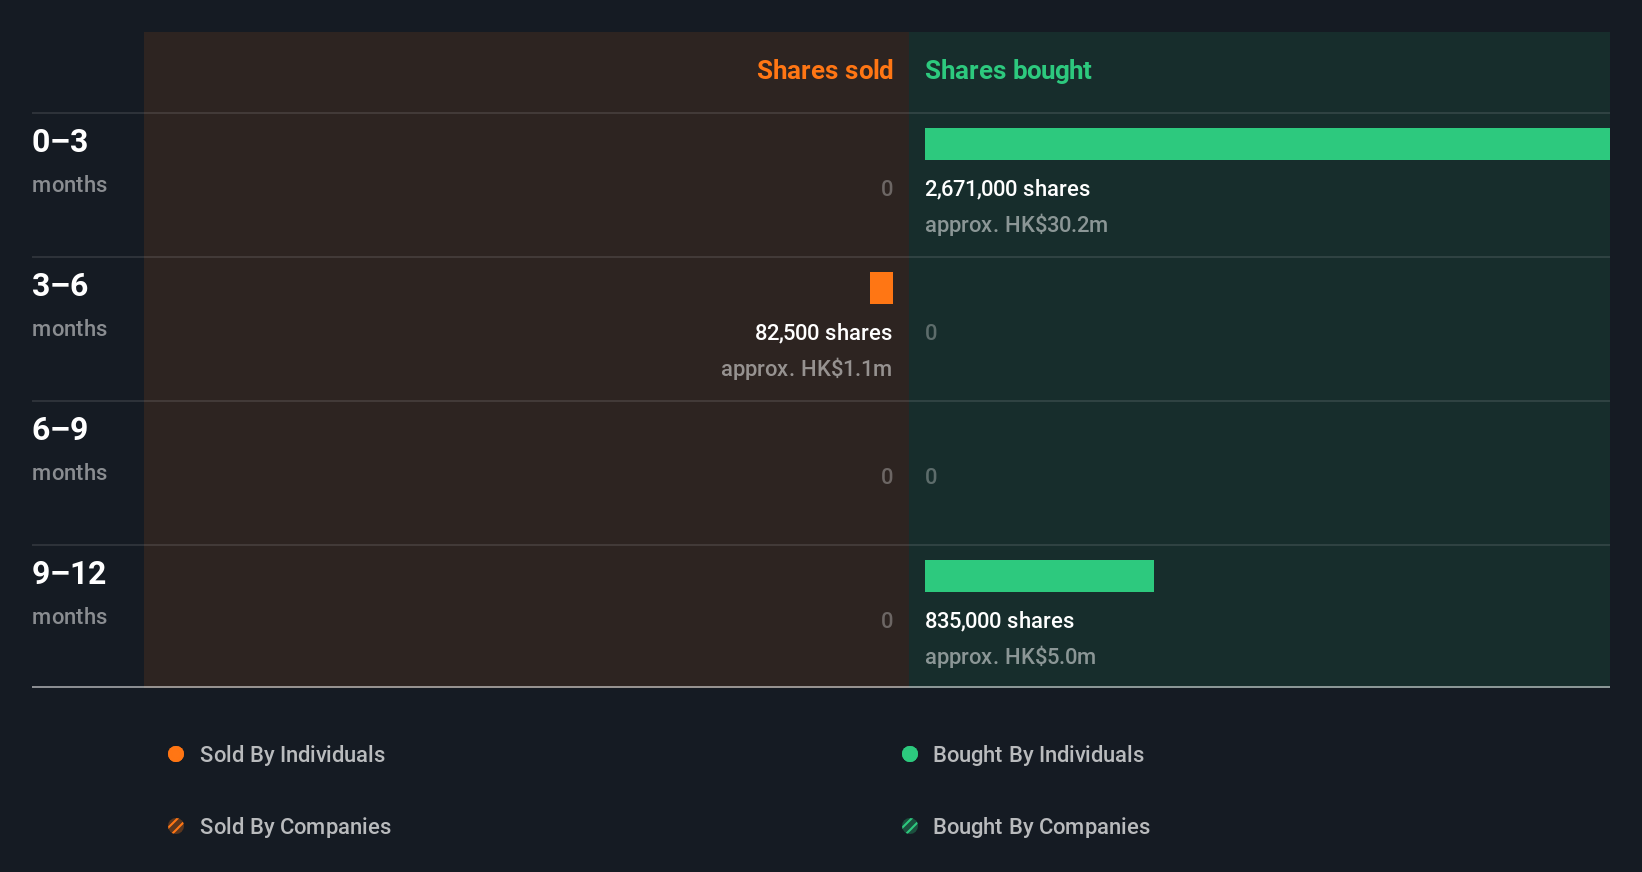Viewport: 1642px width, 872px height.
Task: Click the zero sold value in 0–3 months row
Action: (x=887, y=188)
